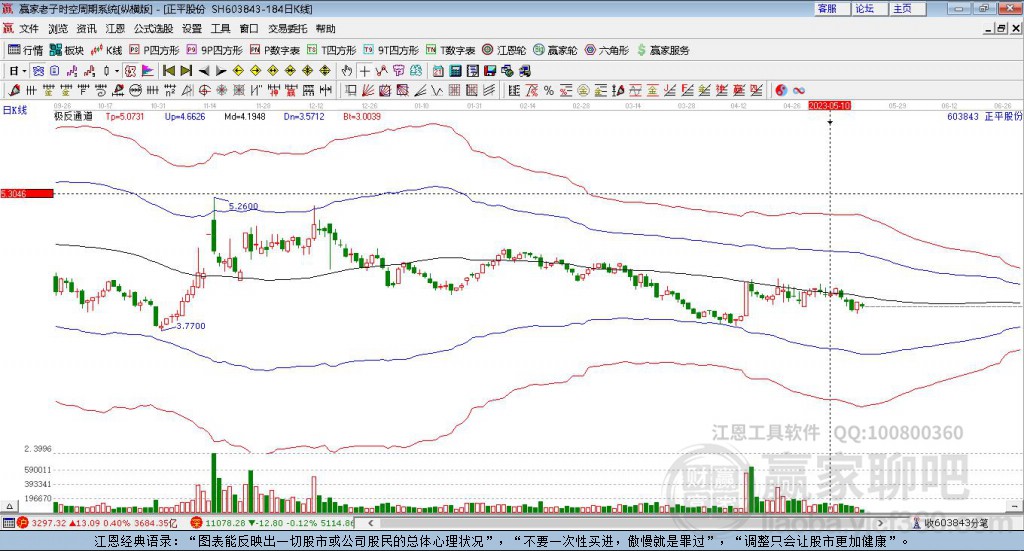Switch to the K线 chart view
This screenshot has height=551, width=1024.
point(106,50)
